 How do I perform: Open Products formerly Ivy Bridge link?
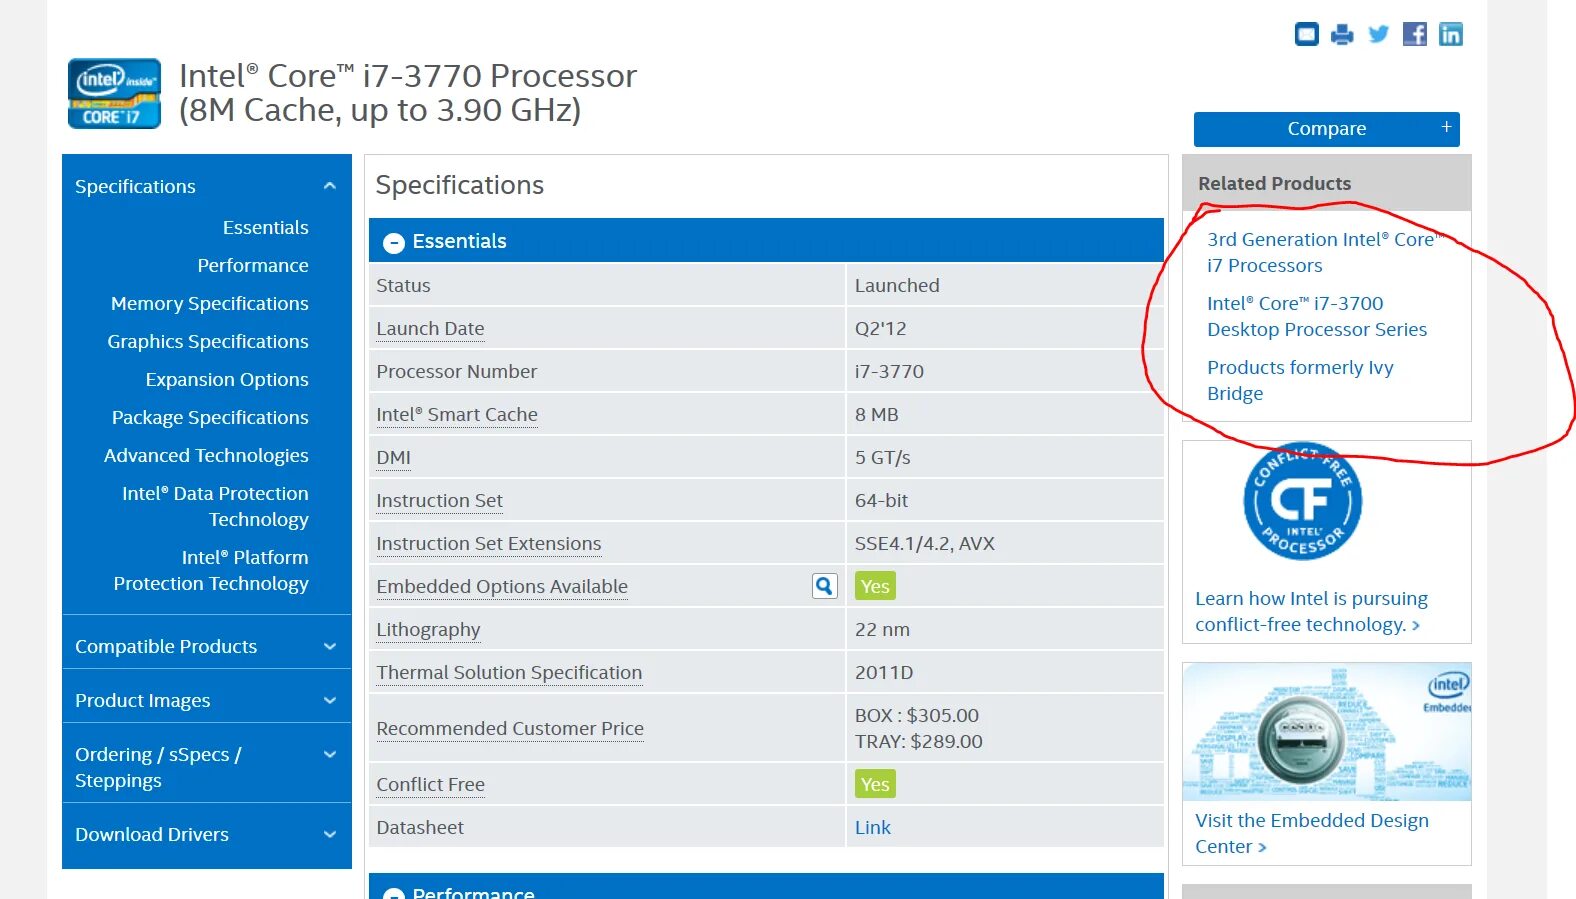click(x=1300, y=381)
